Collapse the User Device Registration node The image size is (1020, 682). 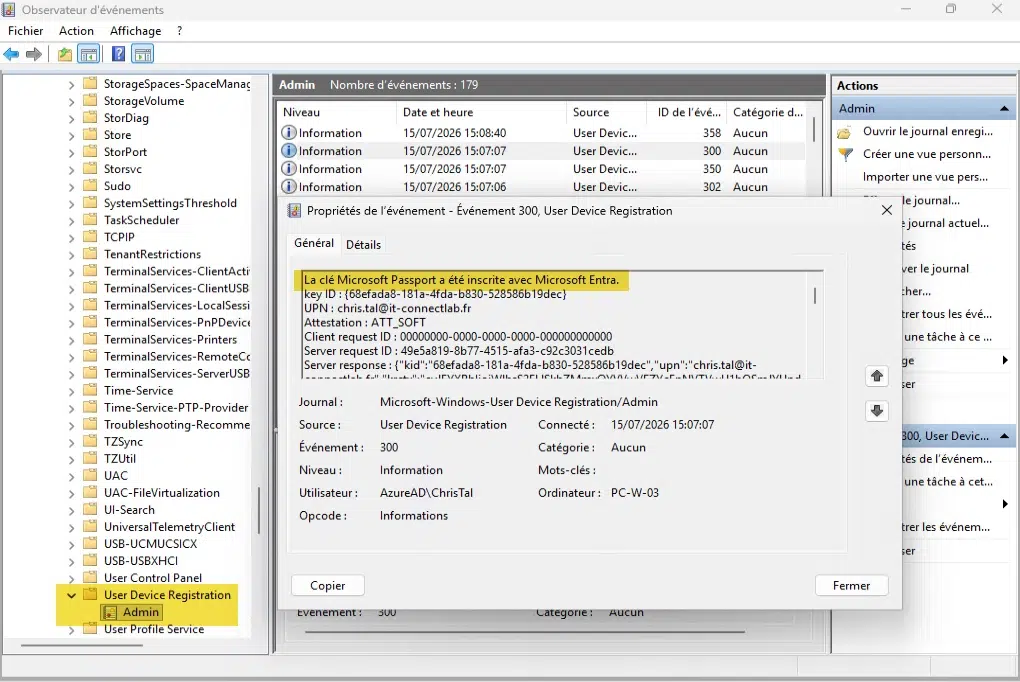[x=72, y=595]
